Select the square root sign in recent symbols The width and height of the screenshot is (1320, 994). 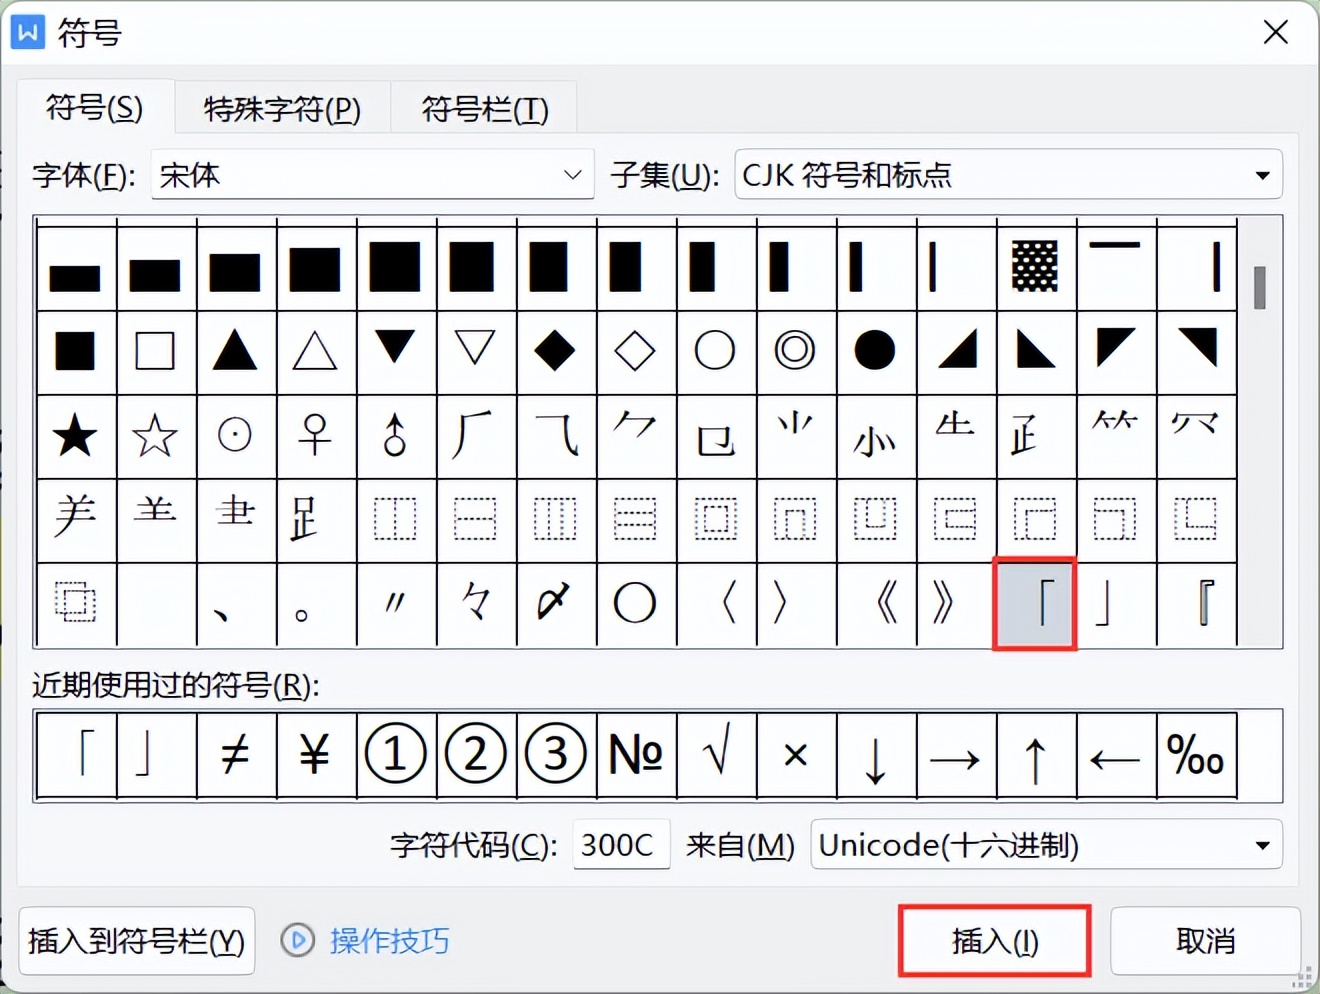(x=715, y=755)
